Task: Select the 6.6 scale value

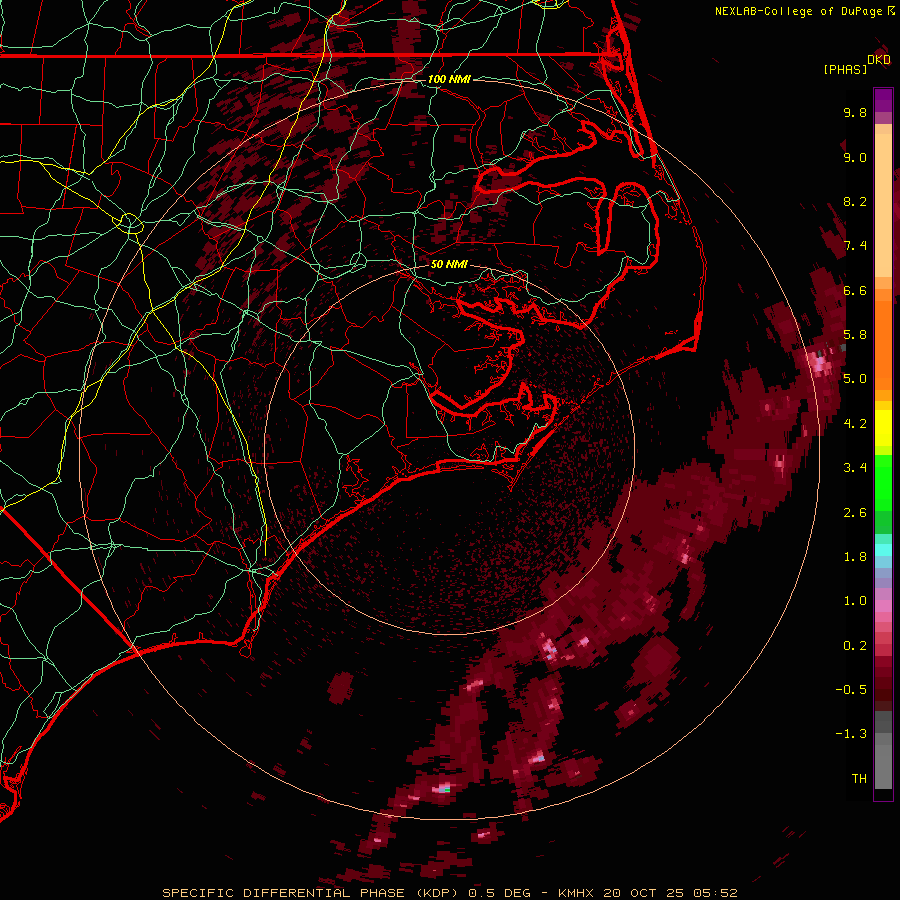Action: point(855,290)
